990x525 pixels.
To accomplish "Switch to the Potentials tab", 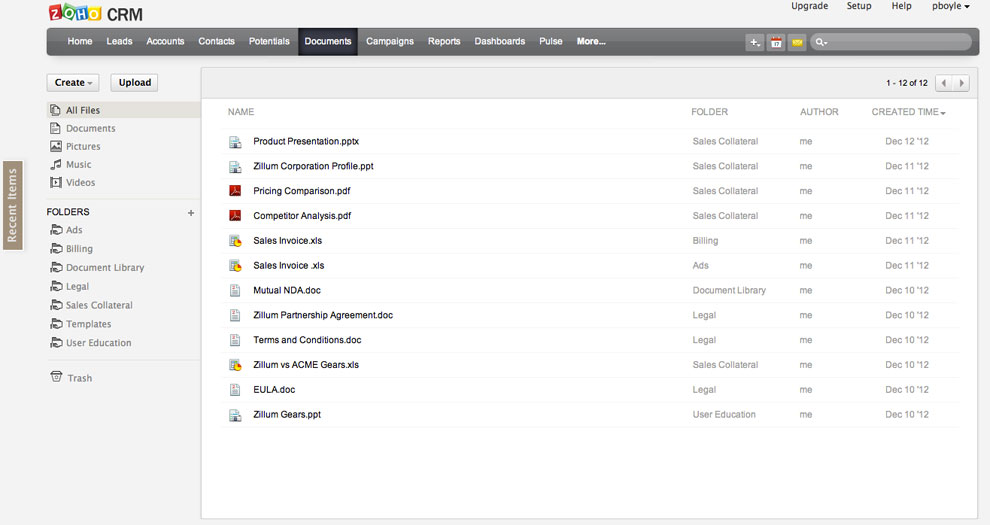I will (269, 41).
